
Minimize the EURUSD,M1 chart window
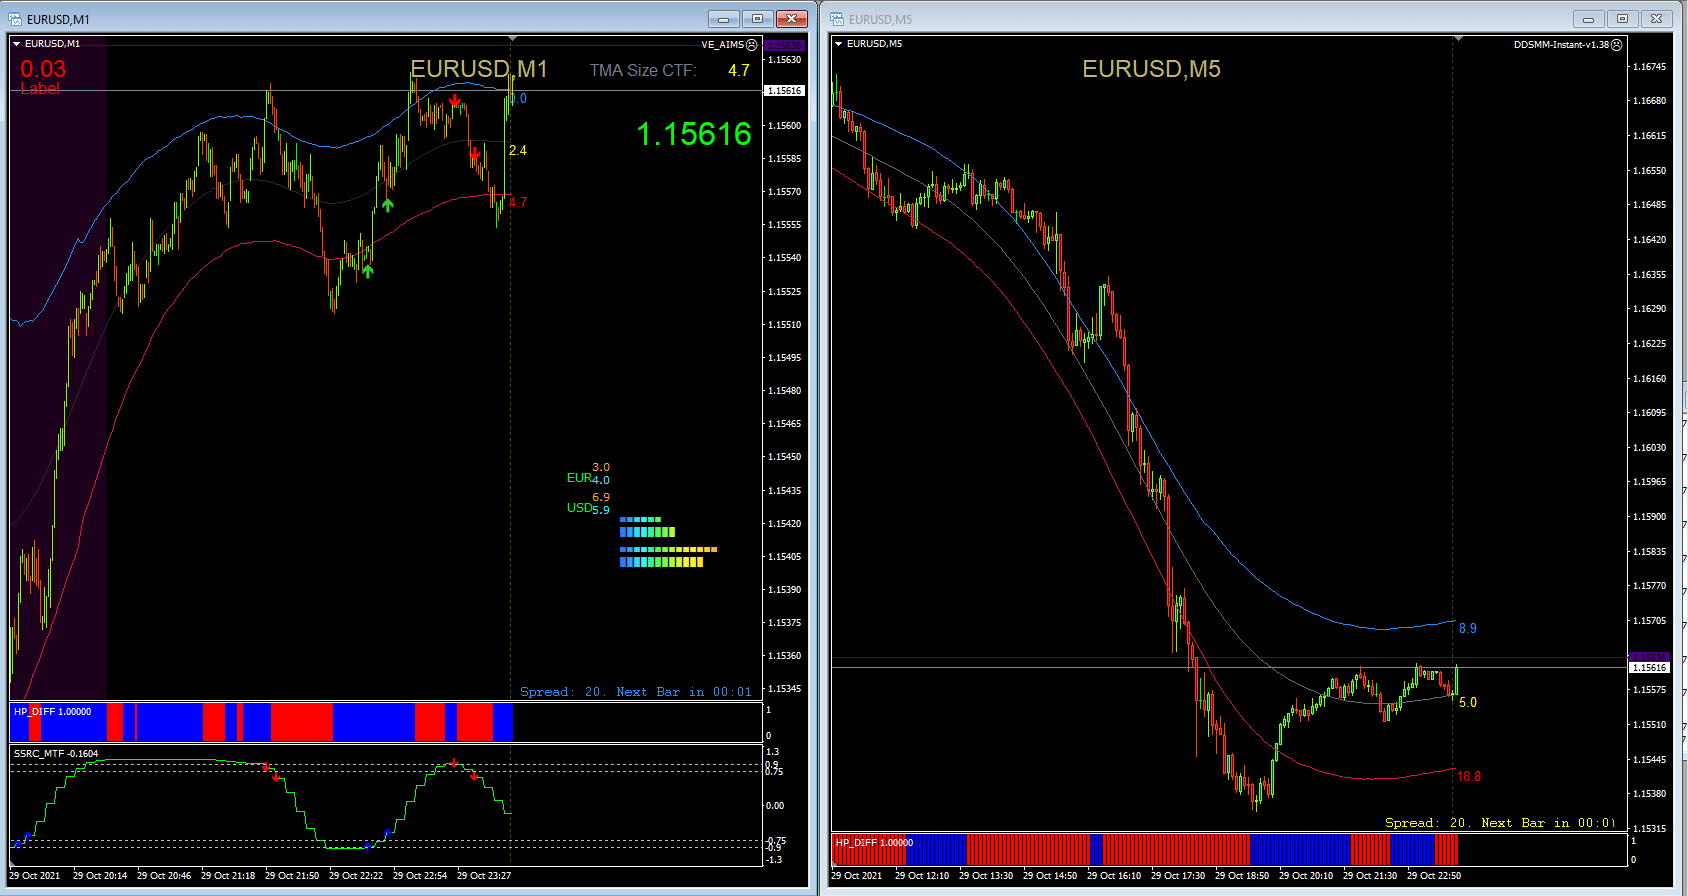point(723,19)
